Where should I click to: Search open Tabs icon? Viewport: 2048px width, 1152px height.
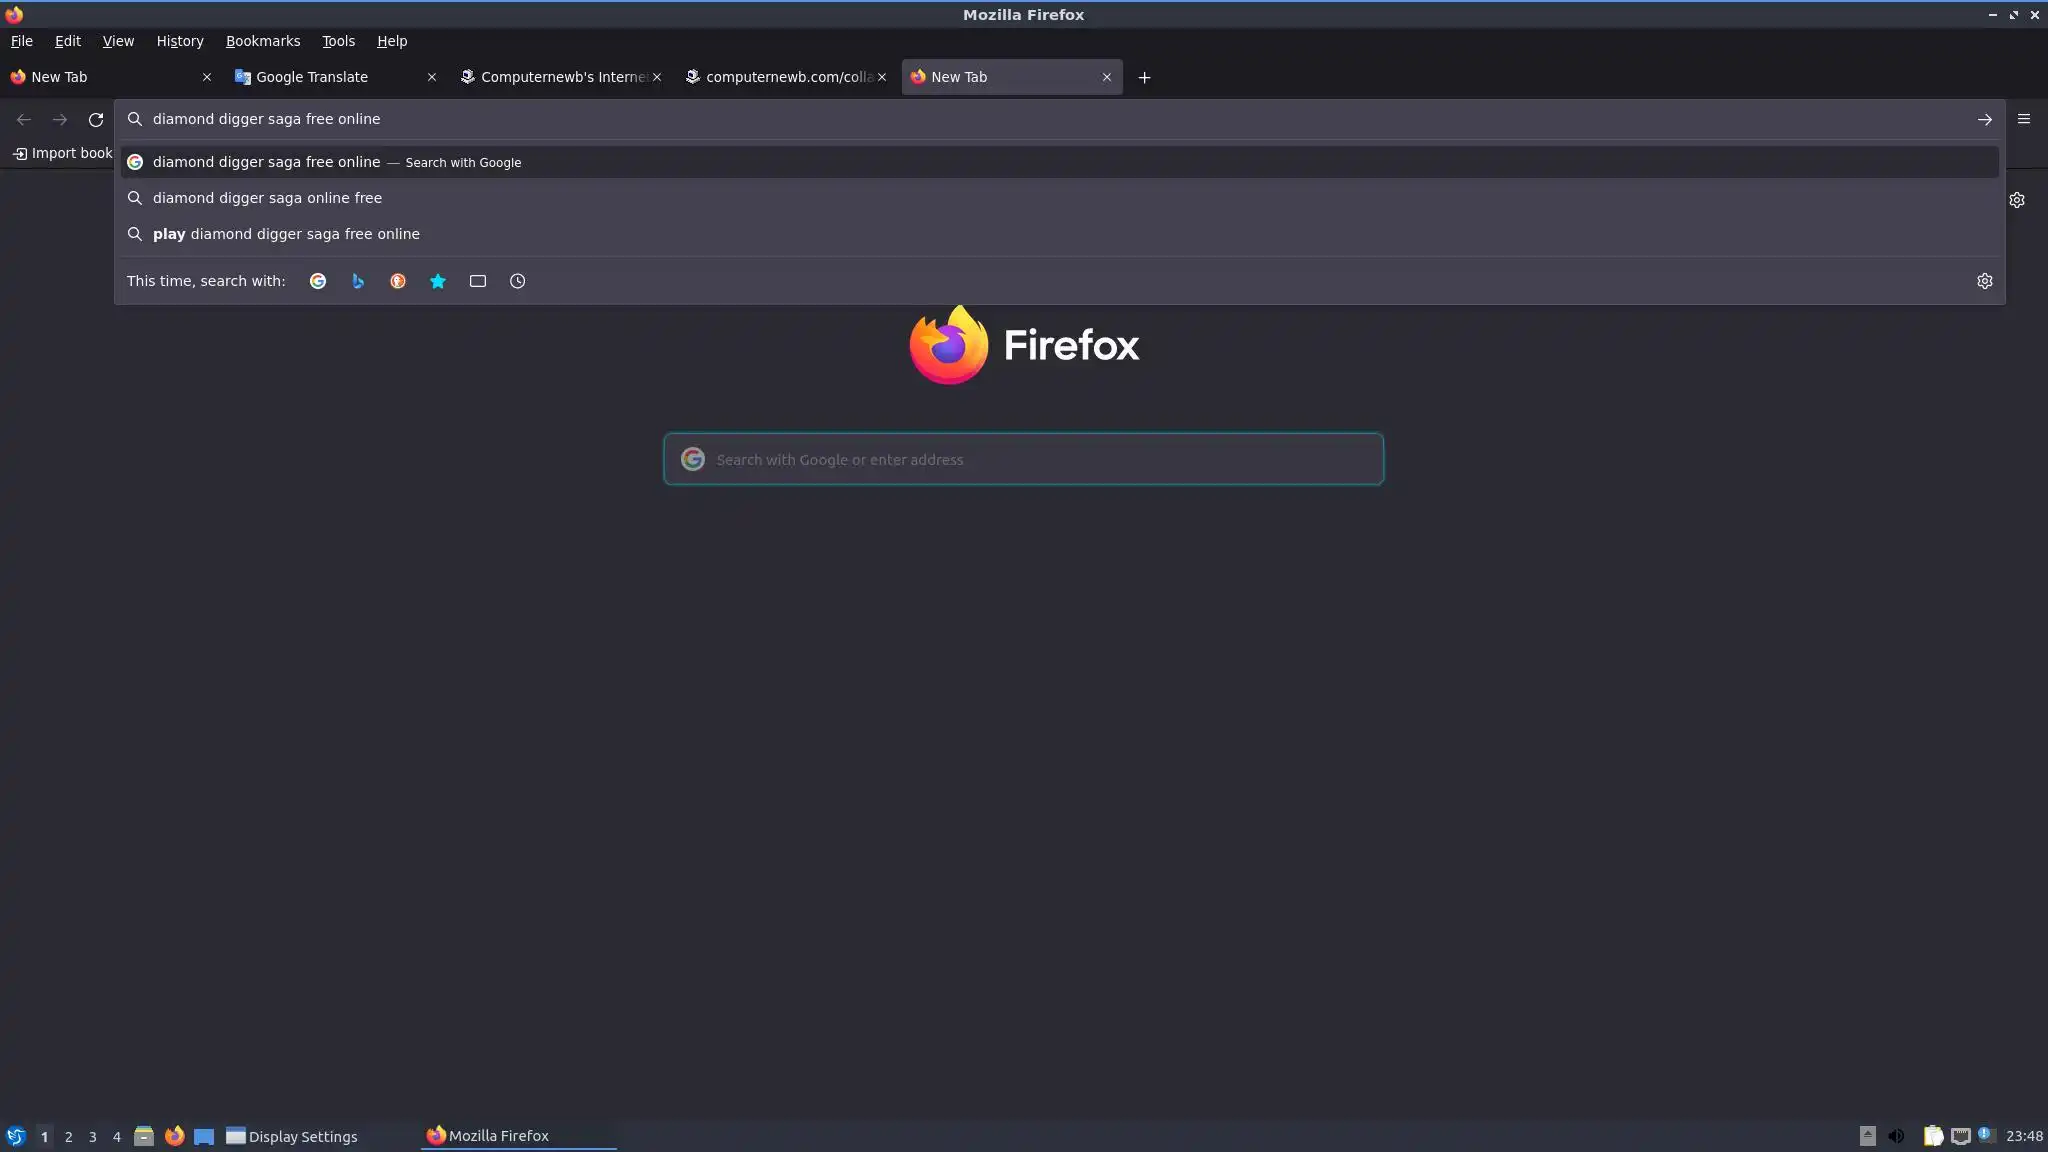(478, 281)
